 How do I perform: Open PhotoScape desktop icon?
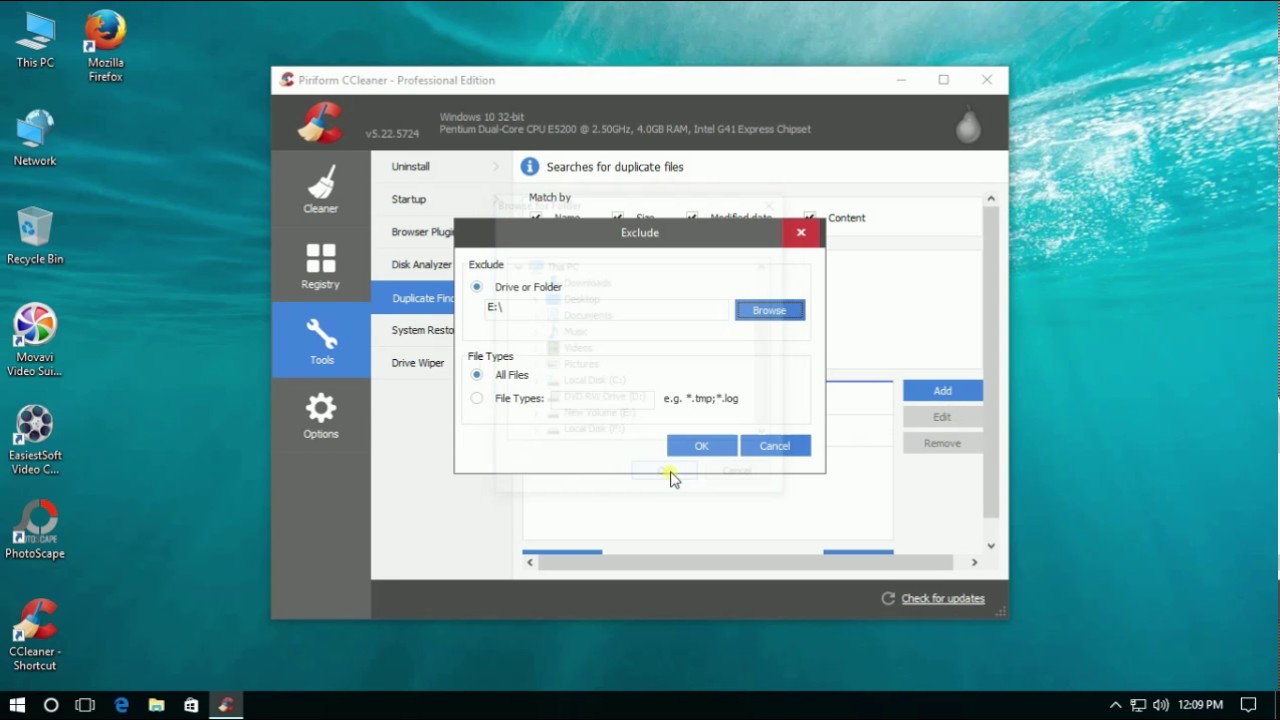[x=35, y=530]
